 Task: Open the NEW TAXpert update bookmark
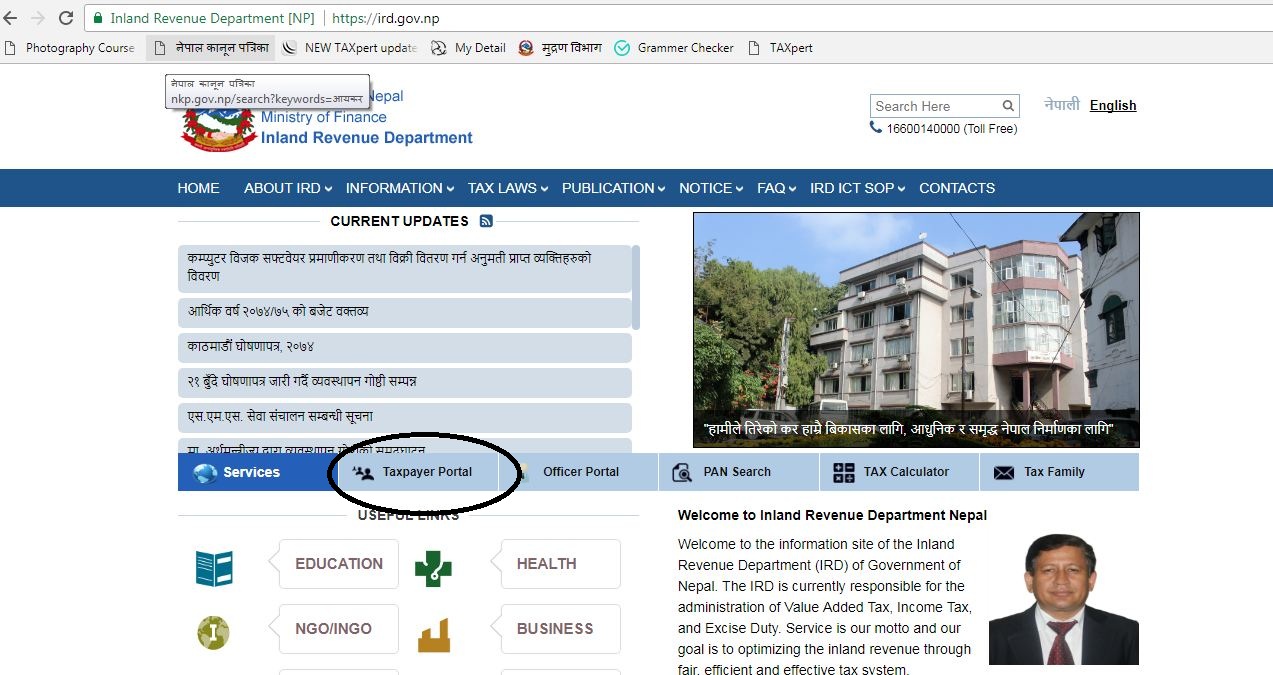coord(351,48)
